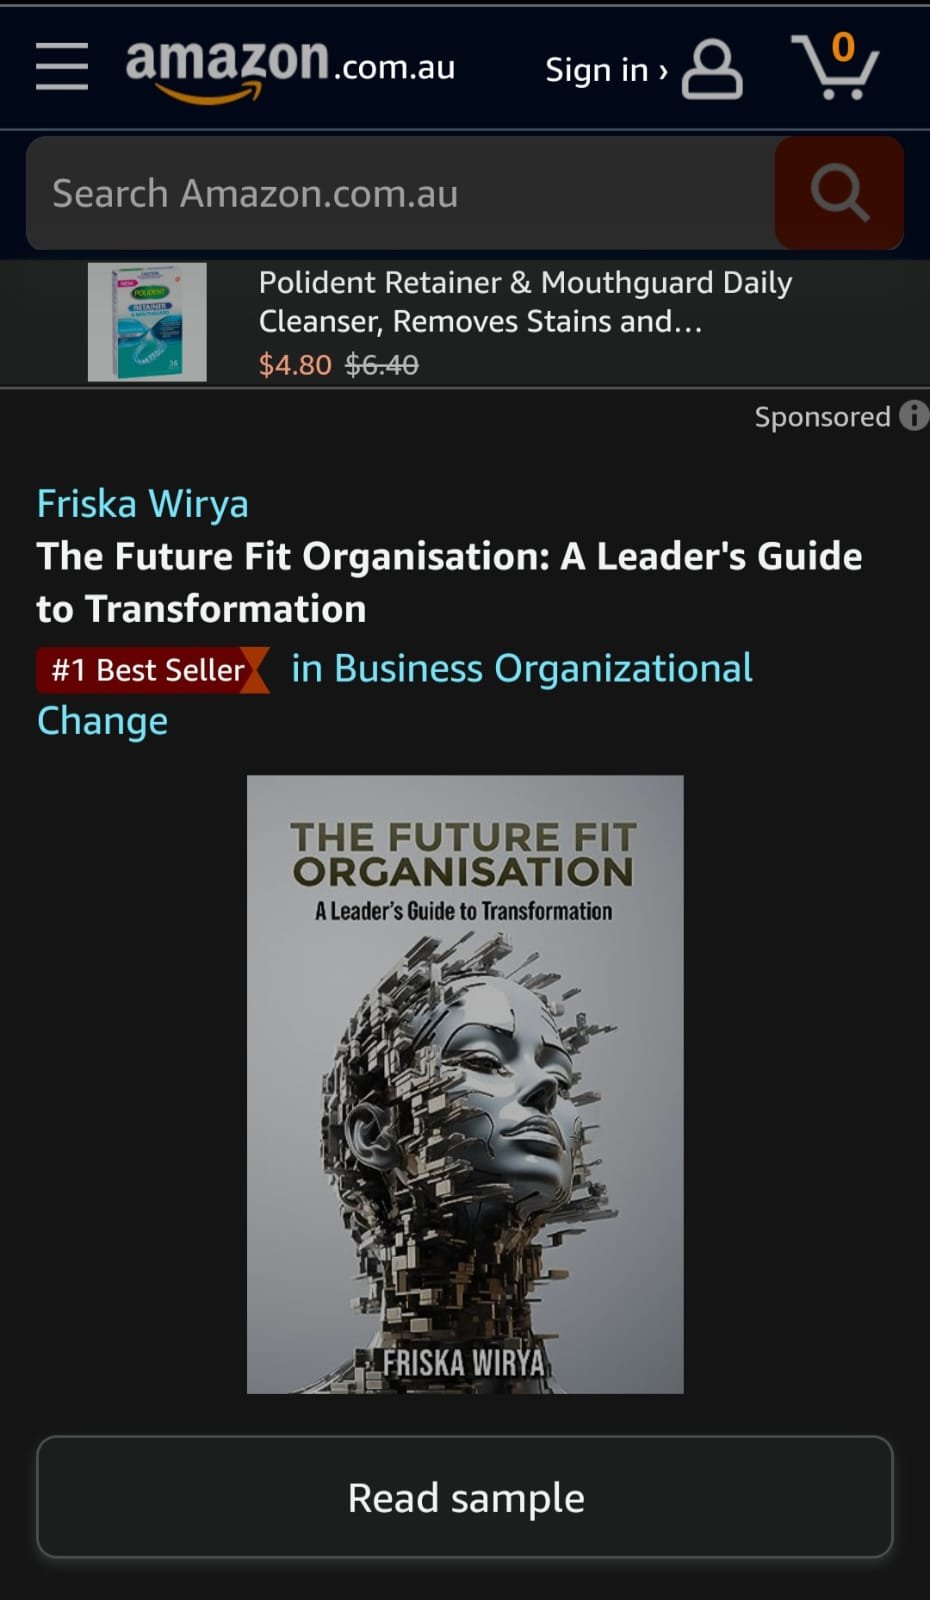Click the book title heading
This screenshot has width=930, height=1600.
pyautogui.click(x=449, y=582)
